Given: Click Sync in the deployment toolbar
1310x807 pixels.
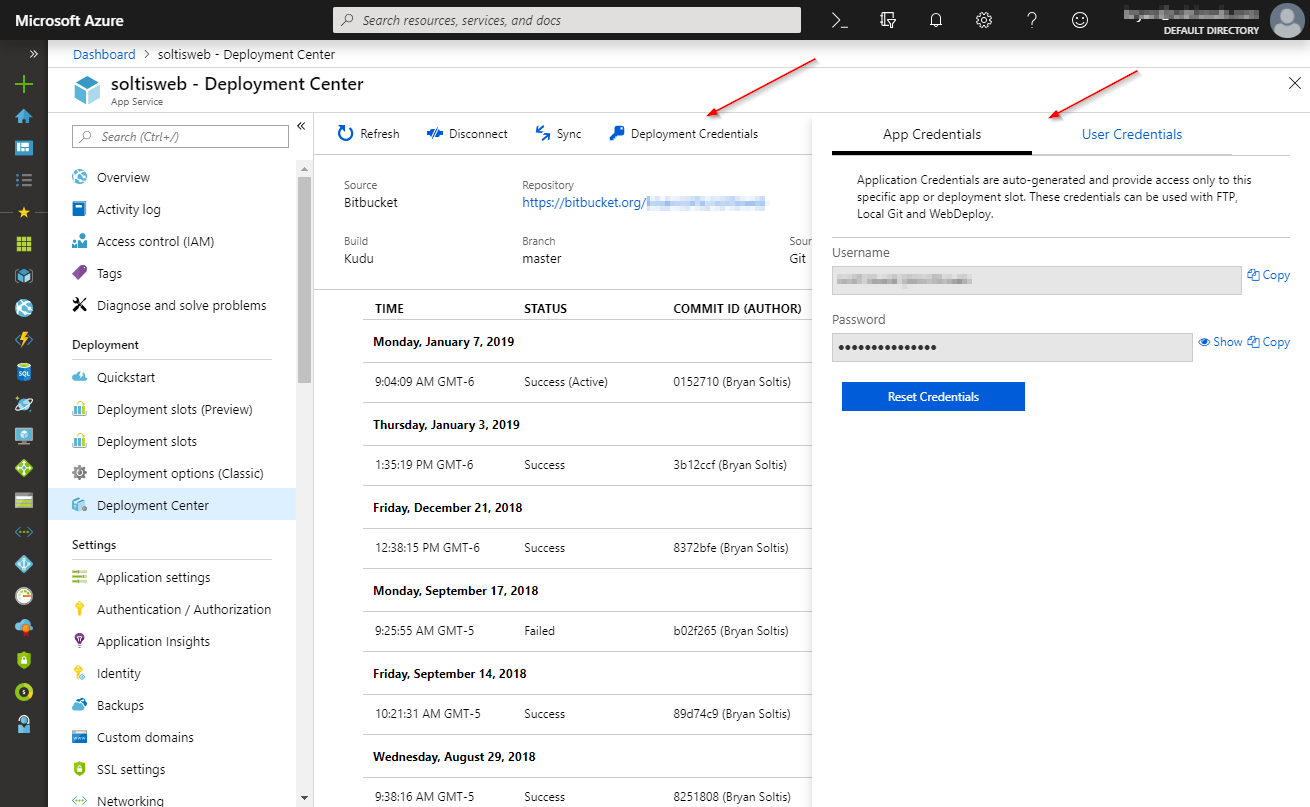Looking at the screenshot, I should [x=558, y=134].
